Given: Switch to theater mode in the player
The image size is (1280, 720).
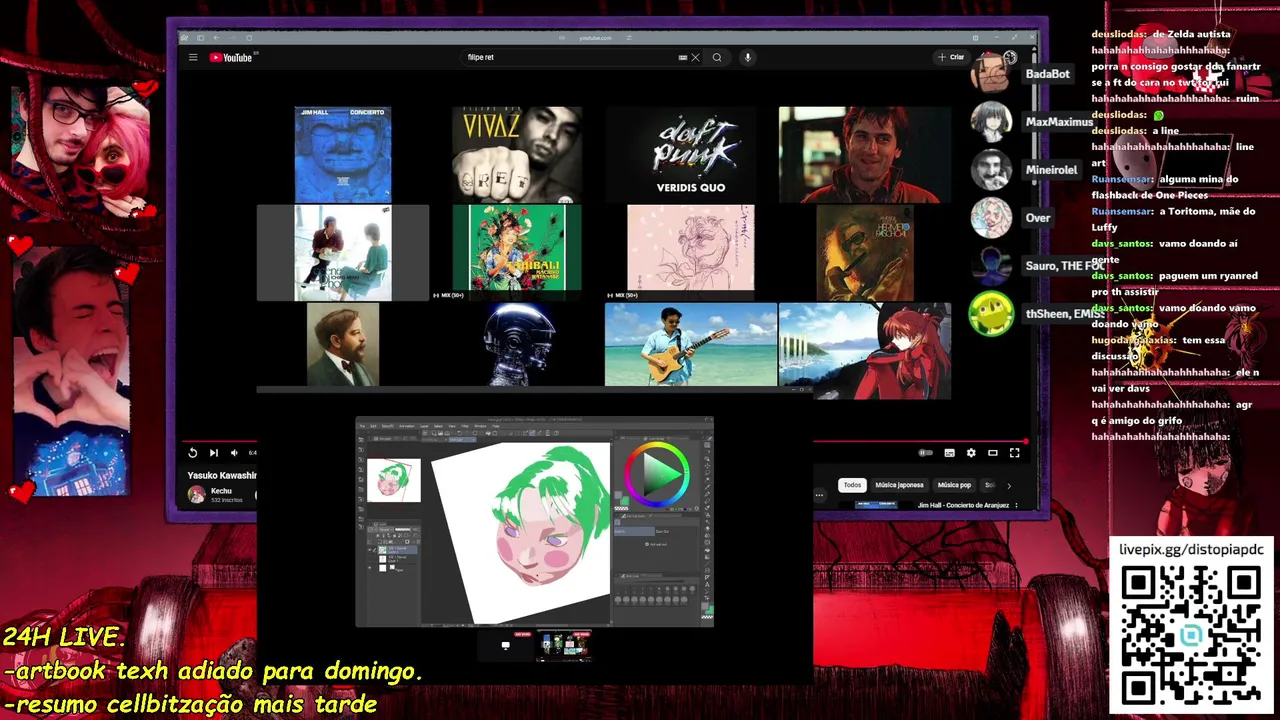Looking at the screenshot, I should point(993,453).
